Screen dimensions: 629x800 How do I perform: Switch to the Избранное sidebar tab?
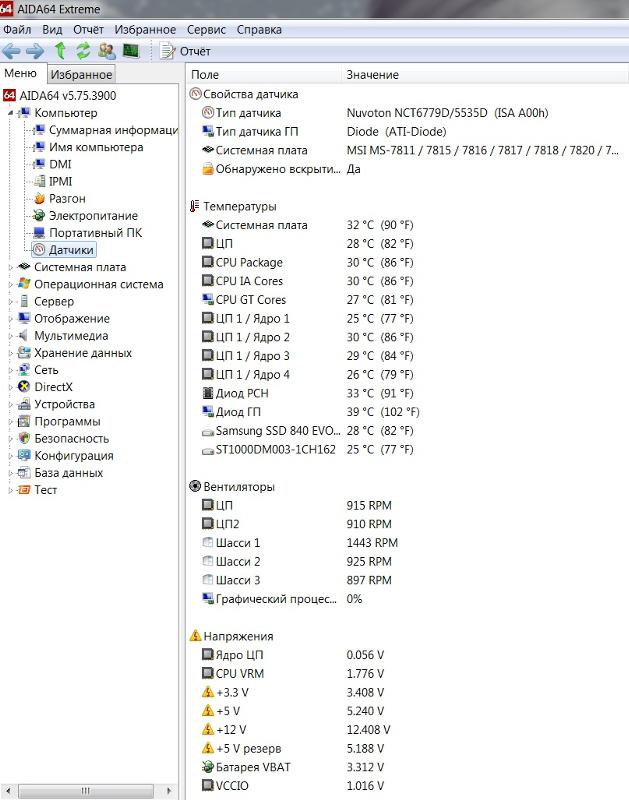pyautogui.click(x=81, y=74)
